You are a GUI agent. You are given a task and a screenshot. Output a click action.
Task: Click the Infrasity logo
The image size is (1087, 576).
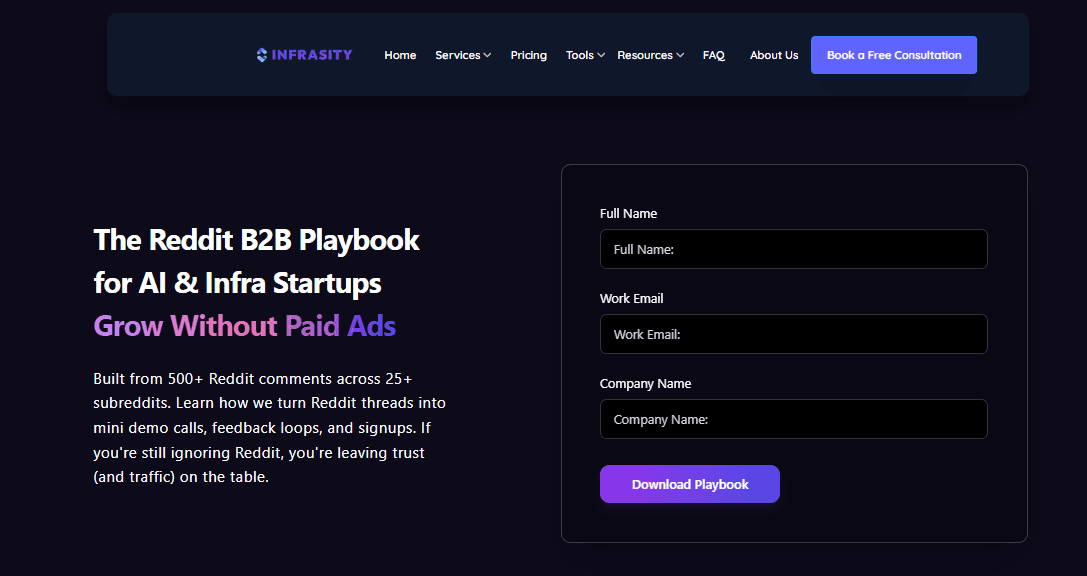(x=304, y=55)
